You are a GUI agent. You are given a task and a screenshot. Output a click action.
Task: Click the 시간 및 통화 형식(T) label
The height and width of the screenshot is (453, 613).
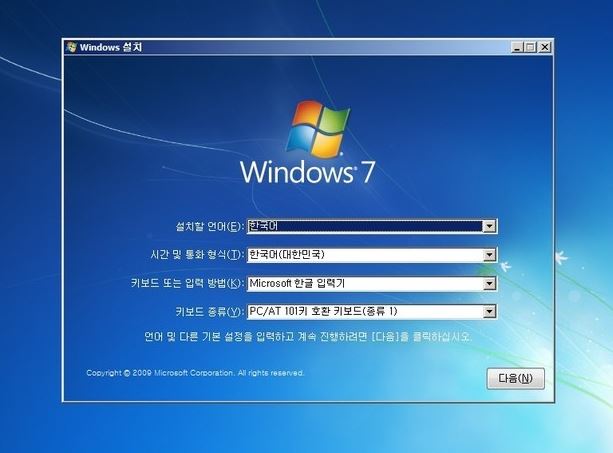(x=197, y=255)
